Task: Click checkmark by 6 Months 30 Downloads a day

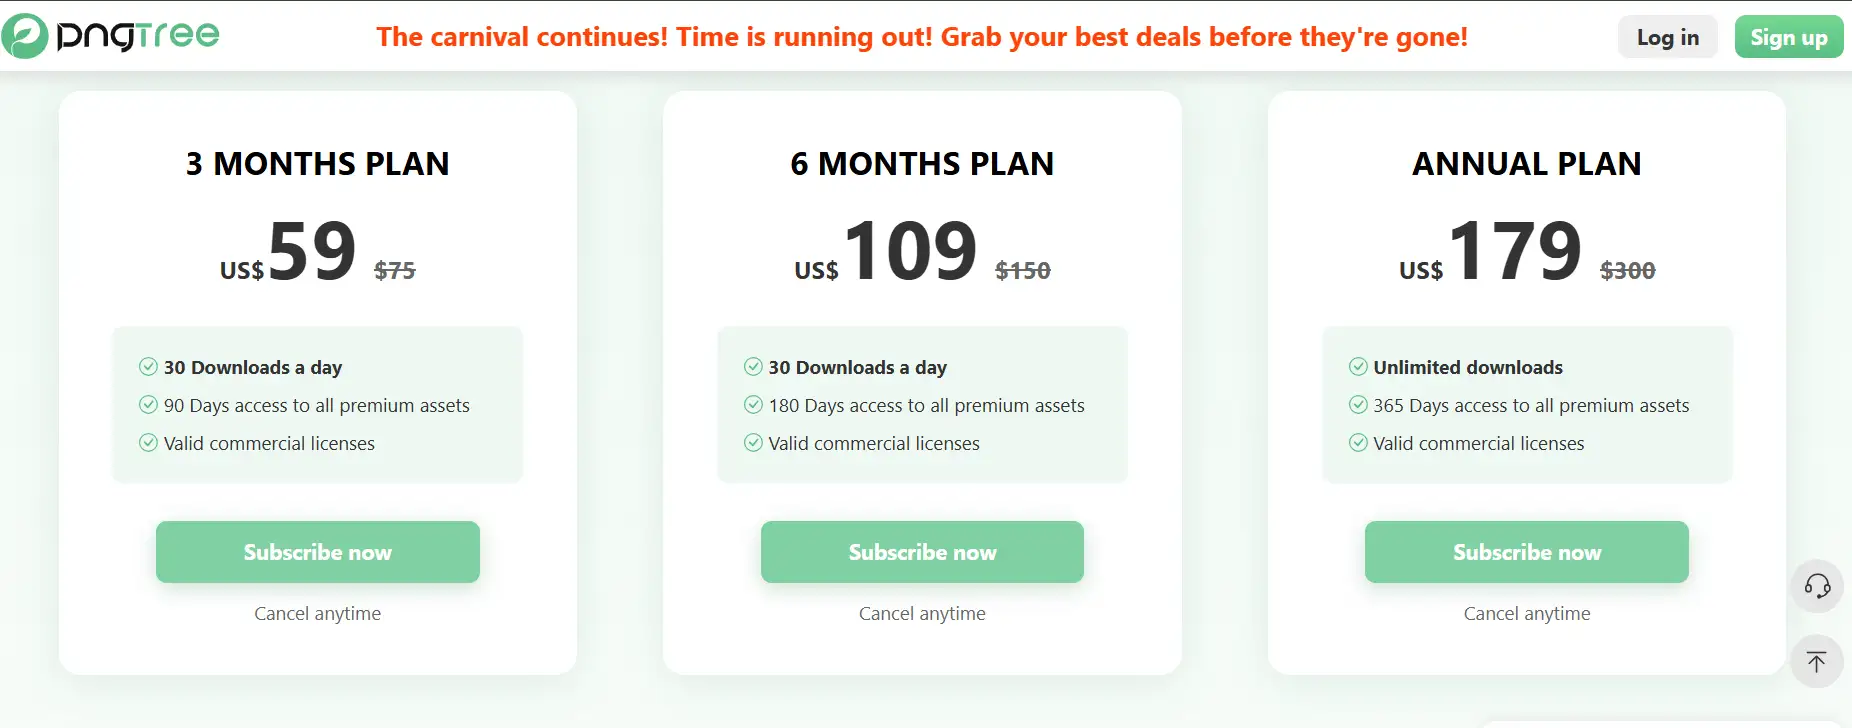Action: (x=753, y=367)
